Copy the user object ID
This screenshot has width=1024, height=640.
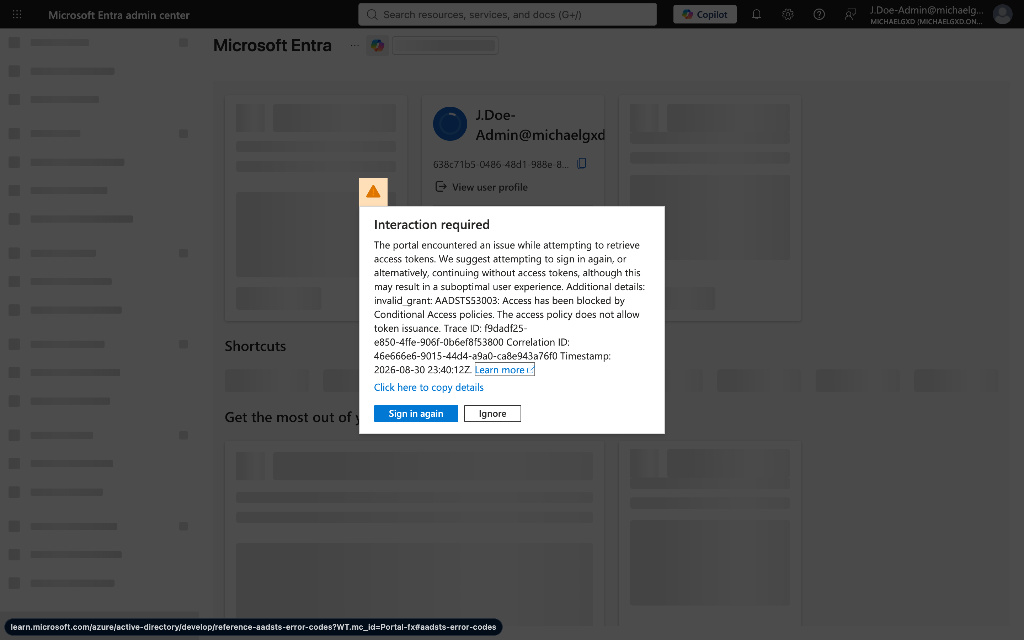pos(581,163)
